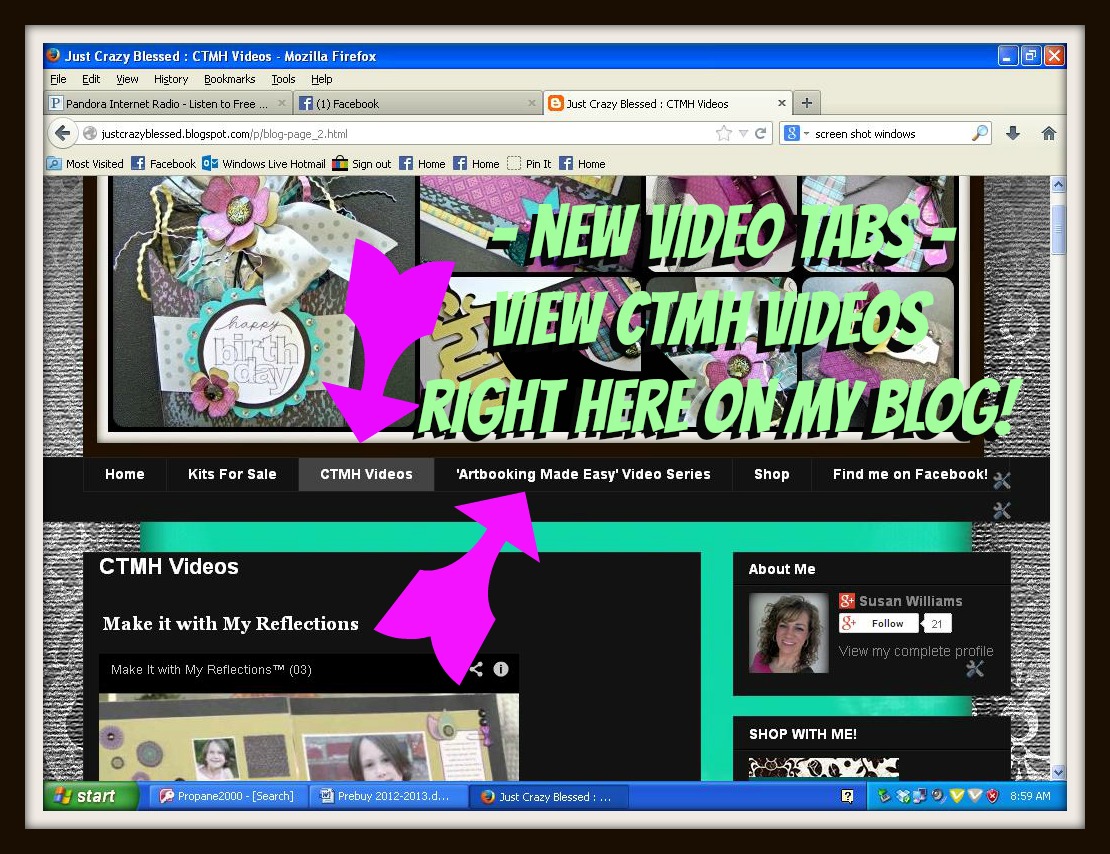Click the Make It with My Reflections (03) title
Image resolution: width=1110 pixels, height=854 pixels.
(x=211, y=669)
